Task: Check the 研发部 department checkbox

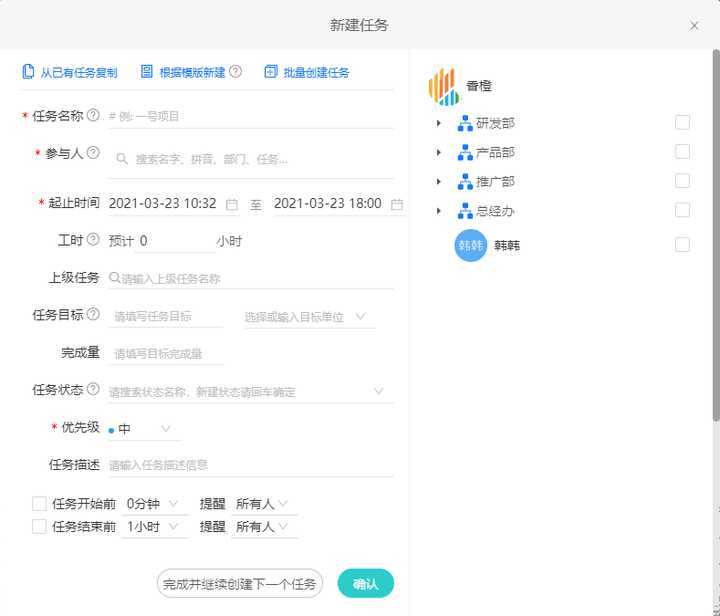Action: click(682, 123)
